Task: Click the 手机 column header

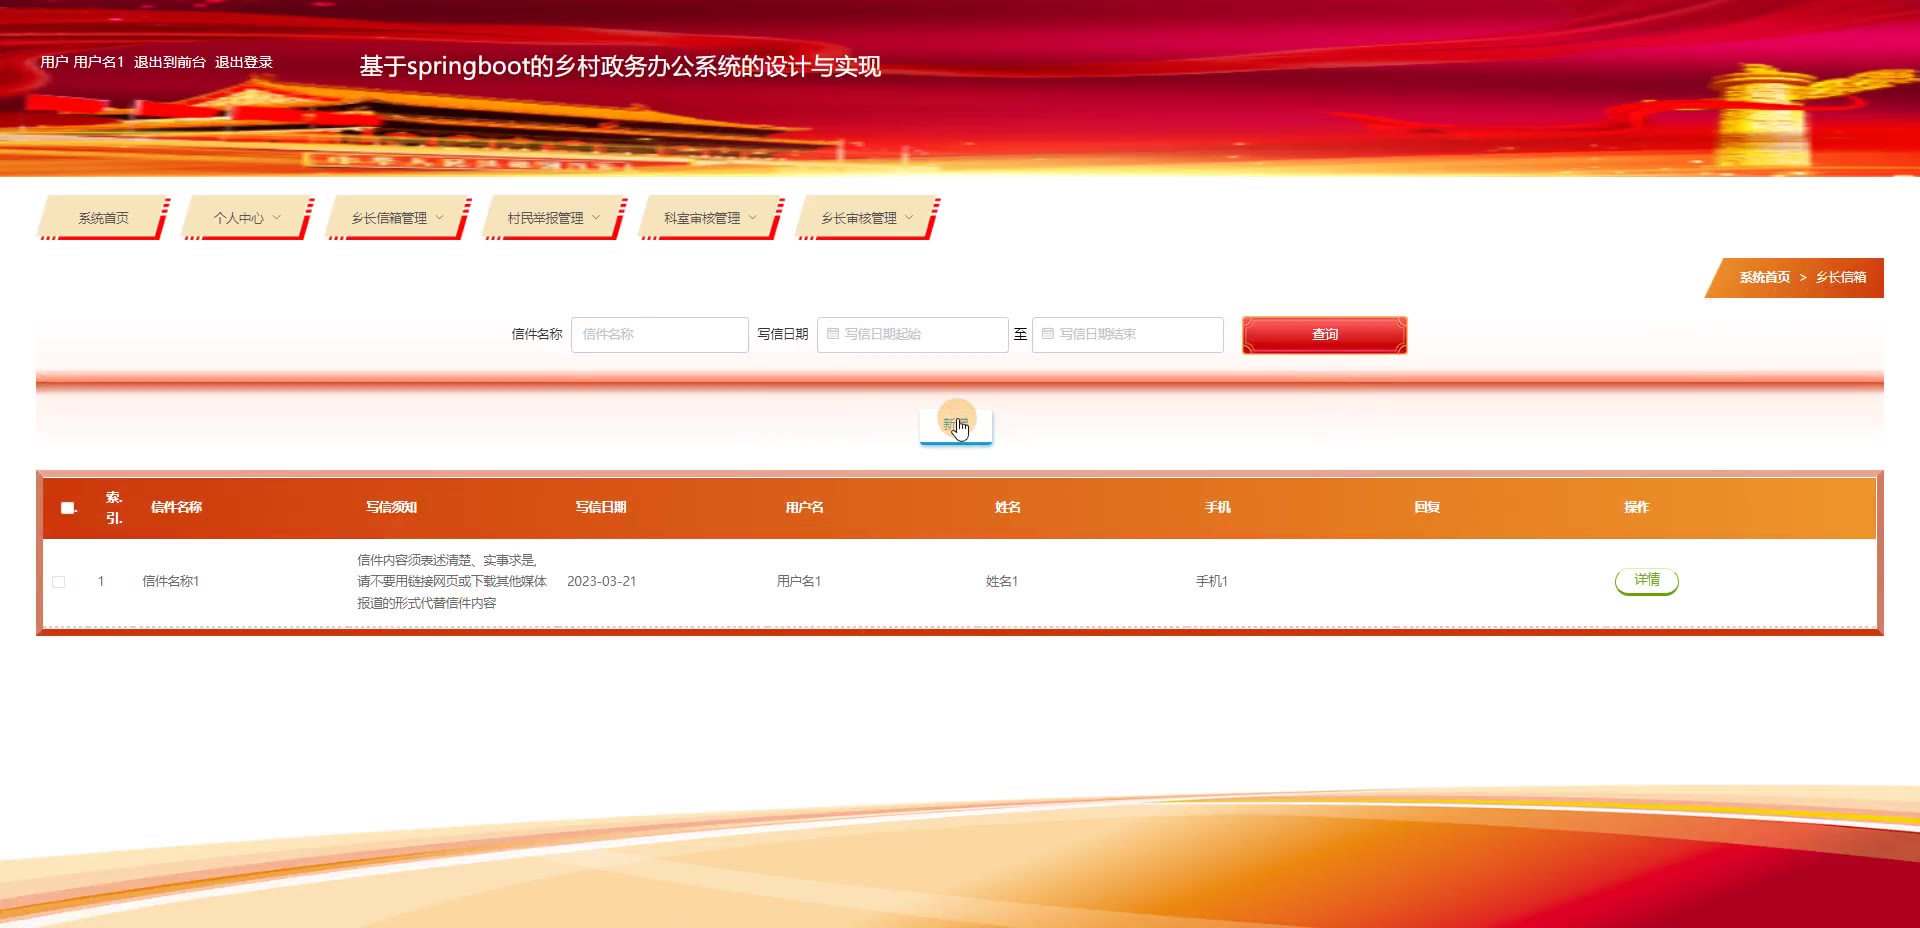Action: pos(1217,507)
